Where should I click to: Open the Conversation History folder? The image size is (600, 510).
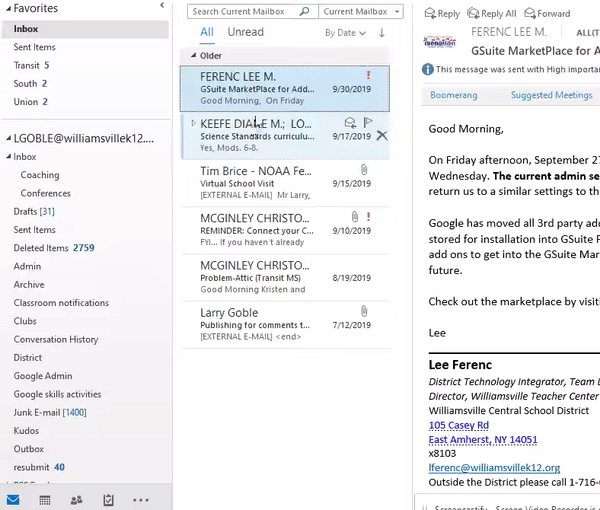(x=56, y=339)
